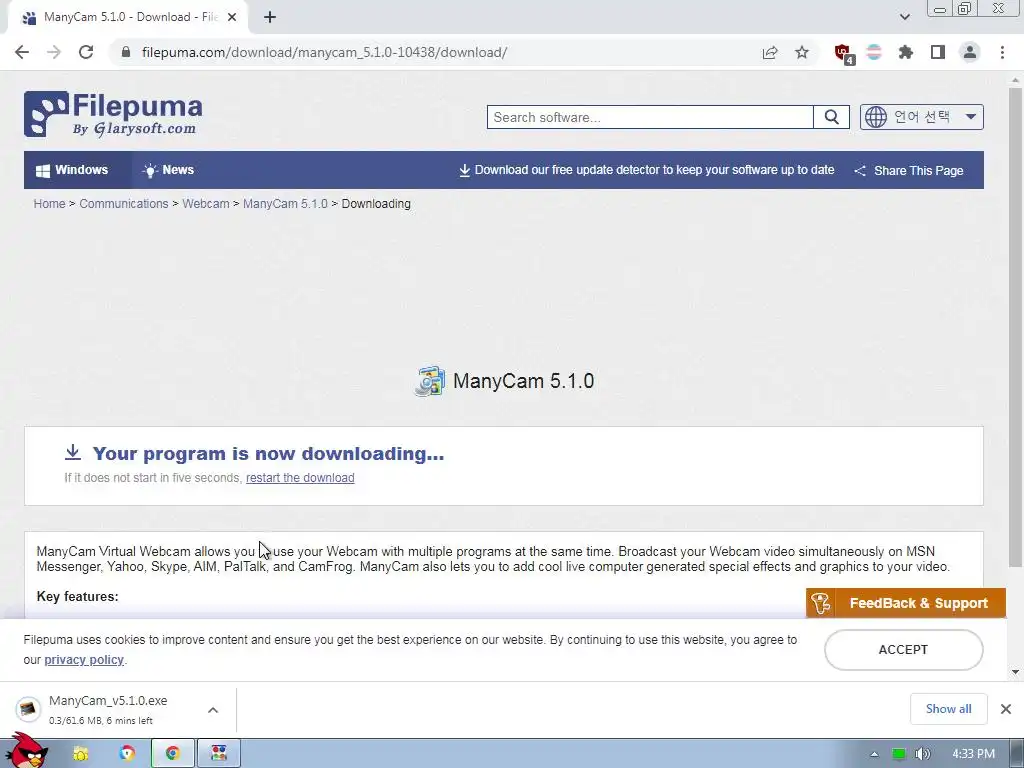Viewport: 1024px width, 768px height.
Task: Click the padlock site info icon
Action: [x=126, y=52]
